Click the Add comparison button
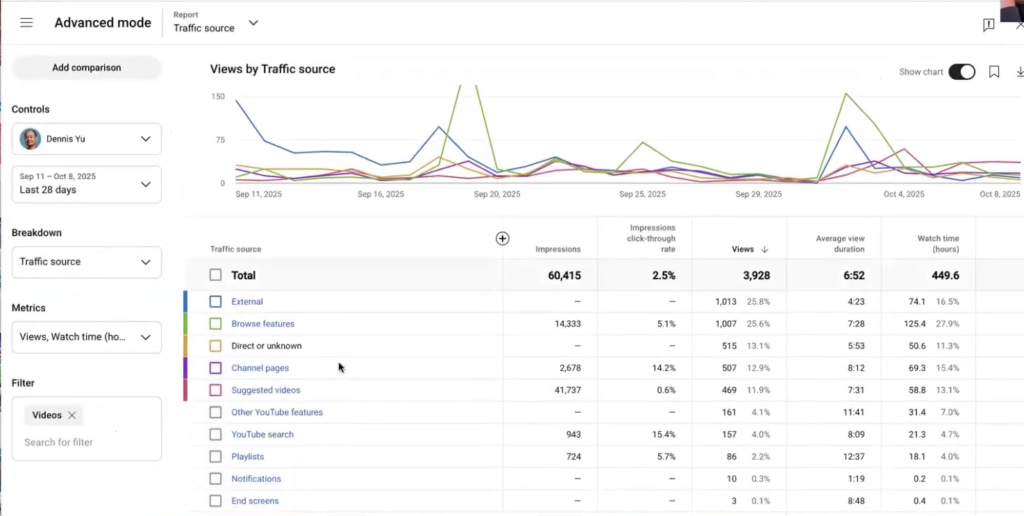The width and height of the screenshot is (1024, 516). pyautogui.click(x=86, y=68)
